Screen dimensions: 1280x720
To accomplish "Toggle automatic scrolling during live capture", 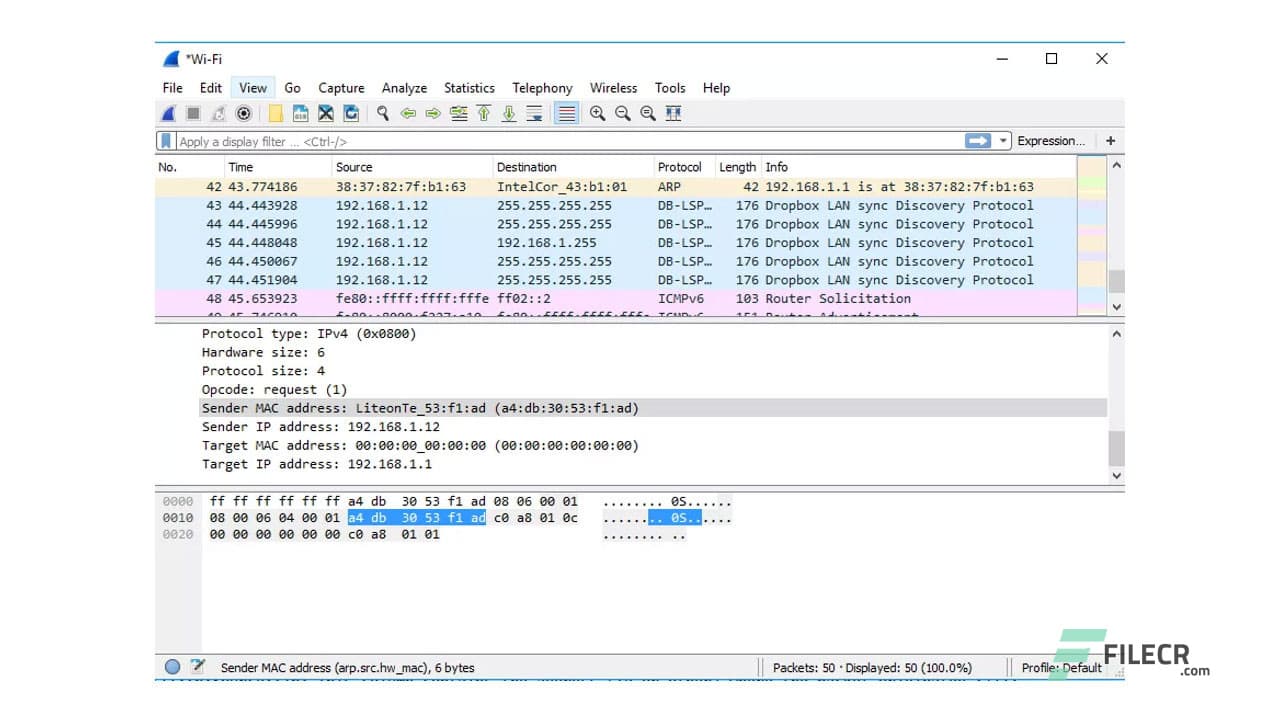I will (x=535, y=113).
